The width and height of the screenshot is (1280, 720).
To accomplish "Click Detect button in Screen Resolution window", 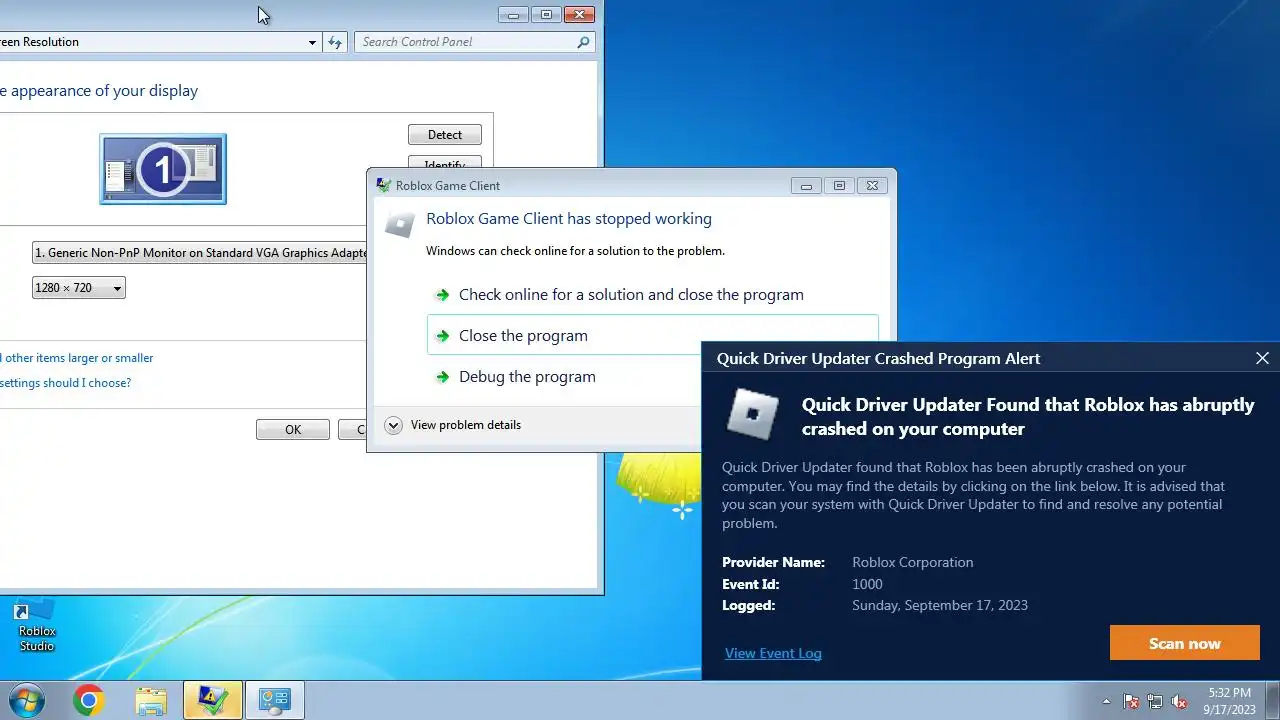I will click(445, 135).
